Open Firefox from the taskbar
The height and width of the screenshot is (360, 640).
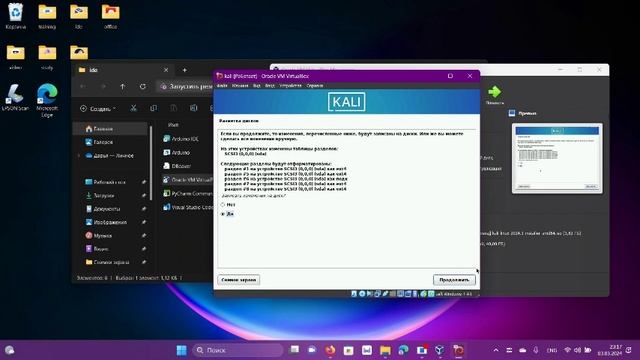pyautogui.click(x=330, y=350)
